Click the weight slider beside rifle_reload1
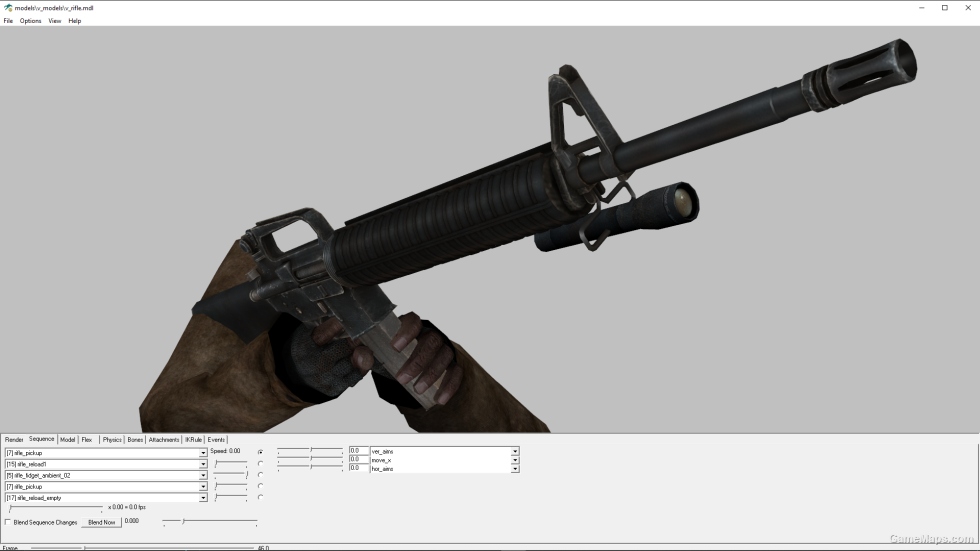The image size is (980, 551). 231,464
